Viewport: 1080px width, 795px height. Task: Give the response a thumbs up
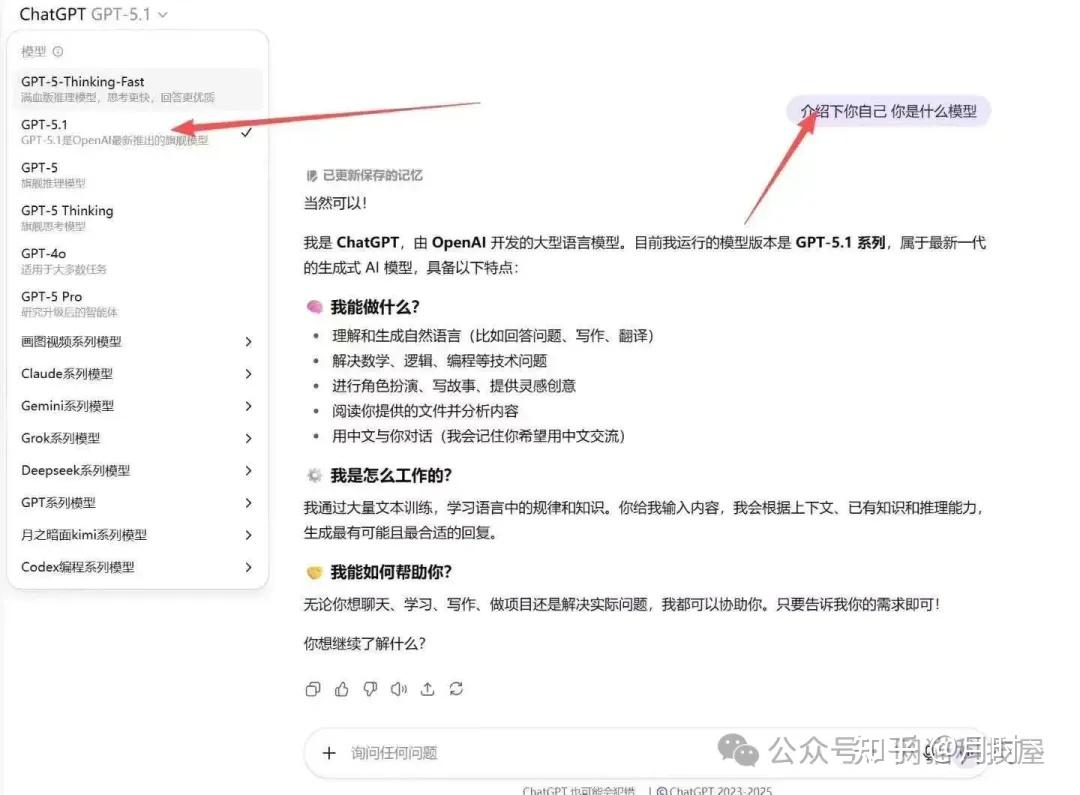[342, 689]
